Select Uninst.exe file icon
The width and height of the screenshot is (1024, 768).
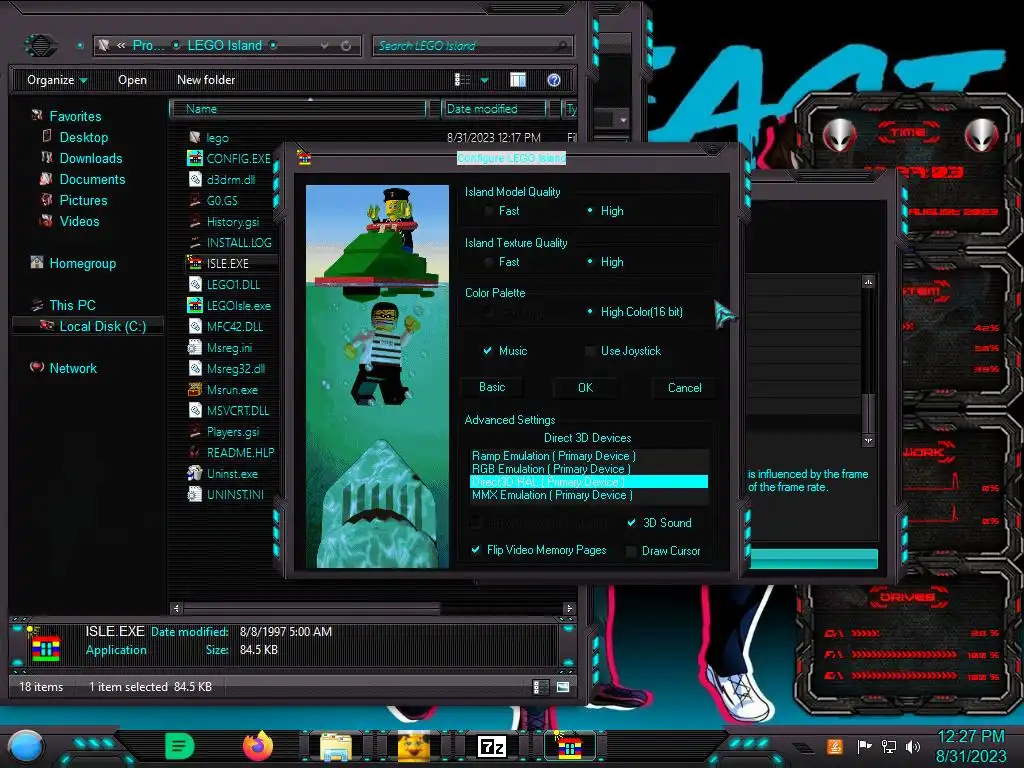click(195, 473)
